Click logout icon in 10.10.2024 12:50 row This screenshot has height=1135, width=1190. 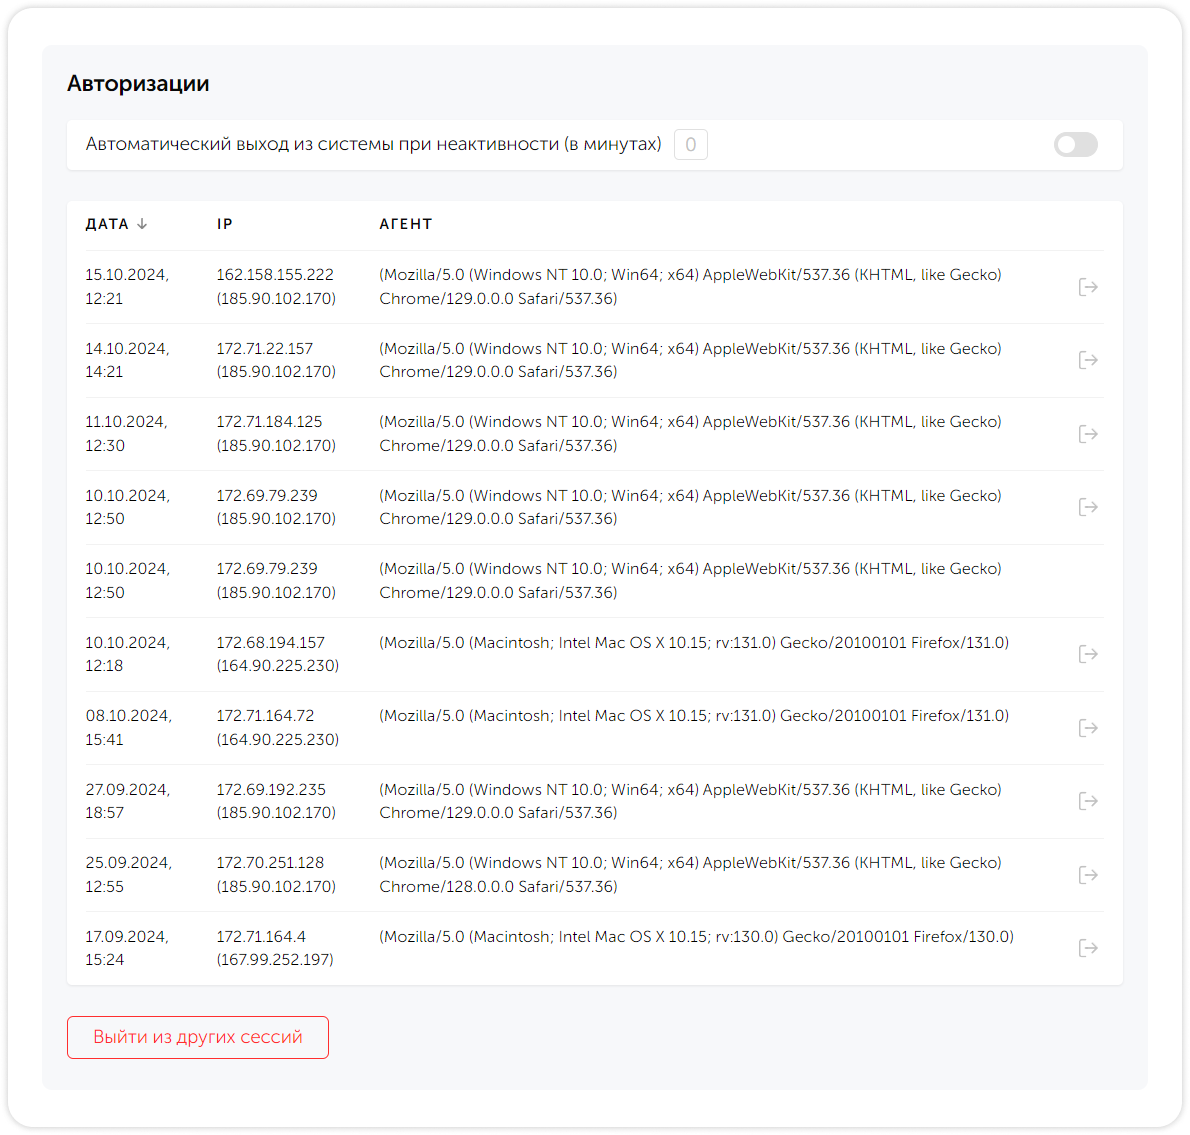(x=1088, y=507)
